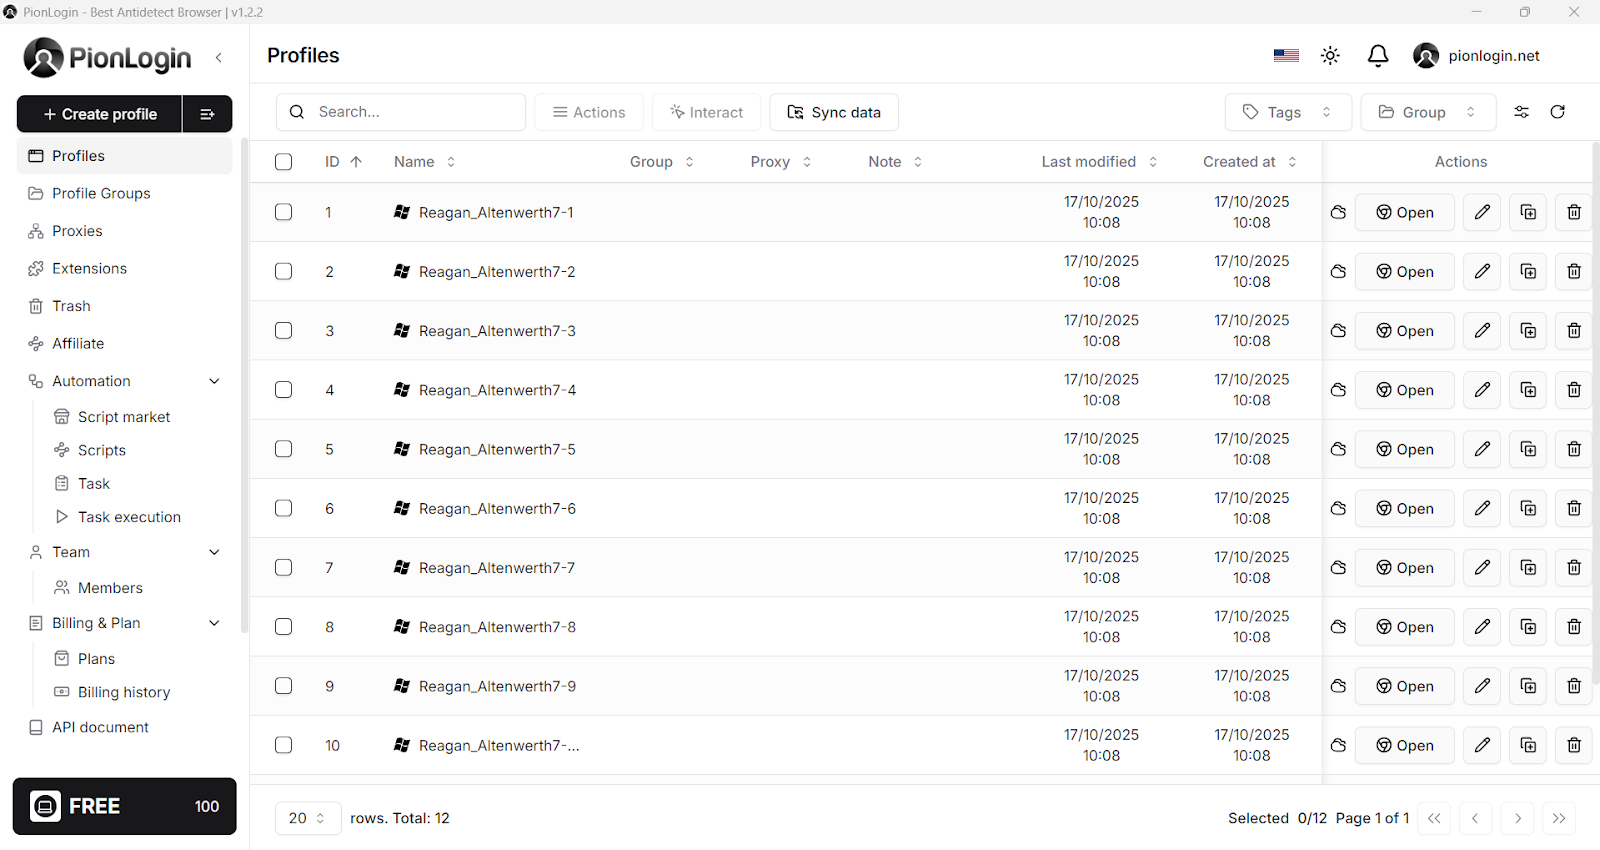Open the Tags dropdown filter

(x=1287, y=112)
